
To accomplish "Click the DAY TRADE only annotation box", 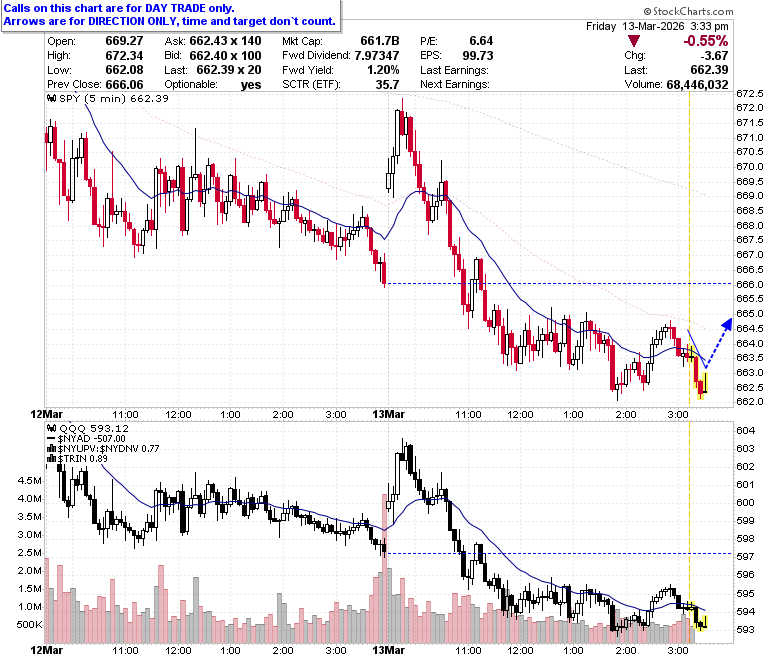I will point(171,15).
